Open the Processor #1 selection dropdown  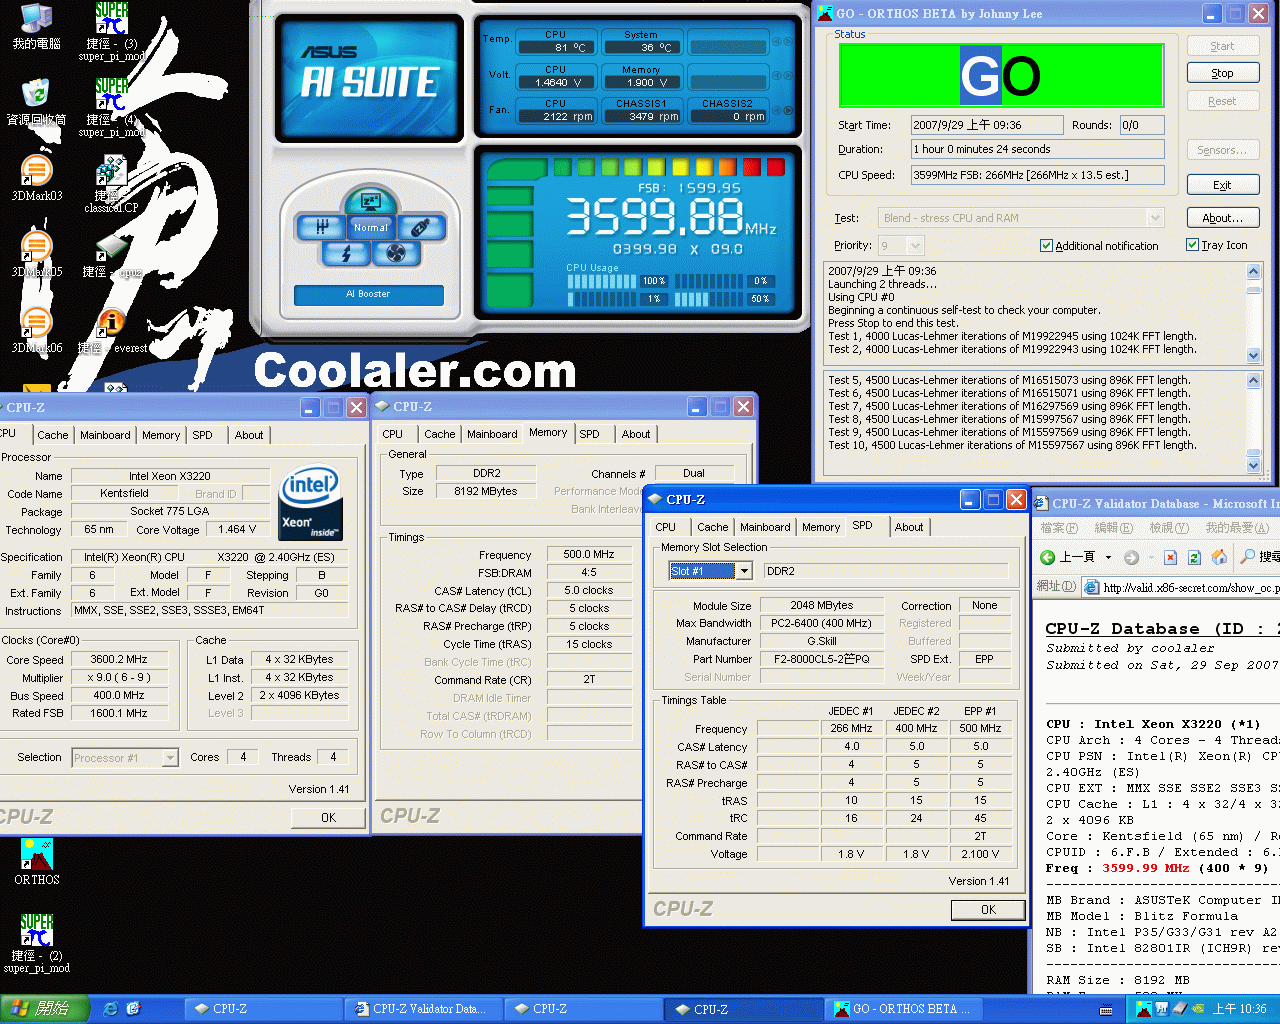pos(169,758)
